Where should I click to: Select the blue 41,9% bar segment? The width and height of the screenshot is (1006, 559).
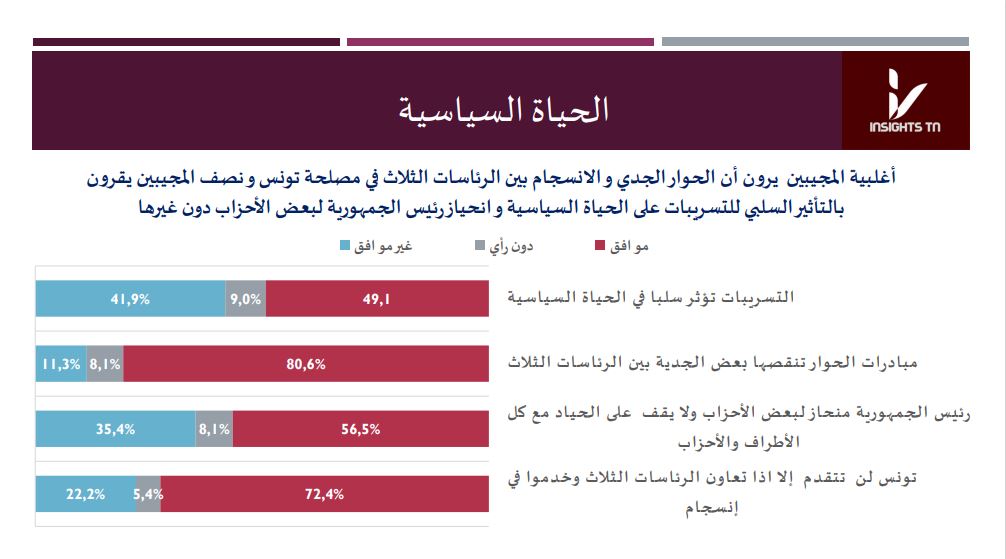[x=130, y=298]
